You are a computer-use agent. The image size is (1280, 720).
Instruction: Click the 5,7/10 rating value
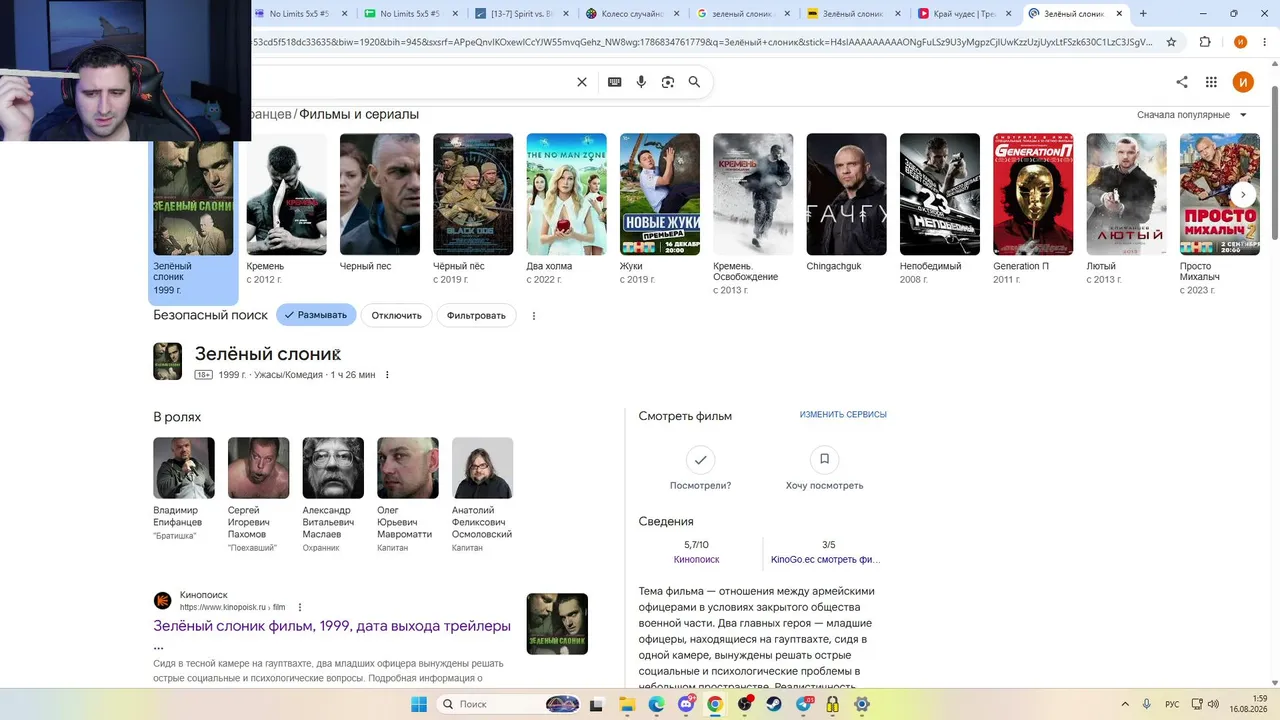[696, 545]
